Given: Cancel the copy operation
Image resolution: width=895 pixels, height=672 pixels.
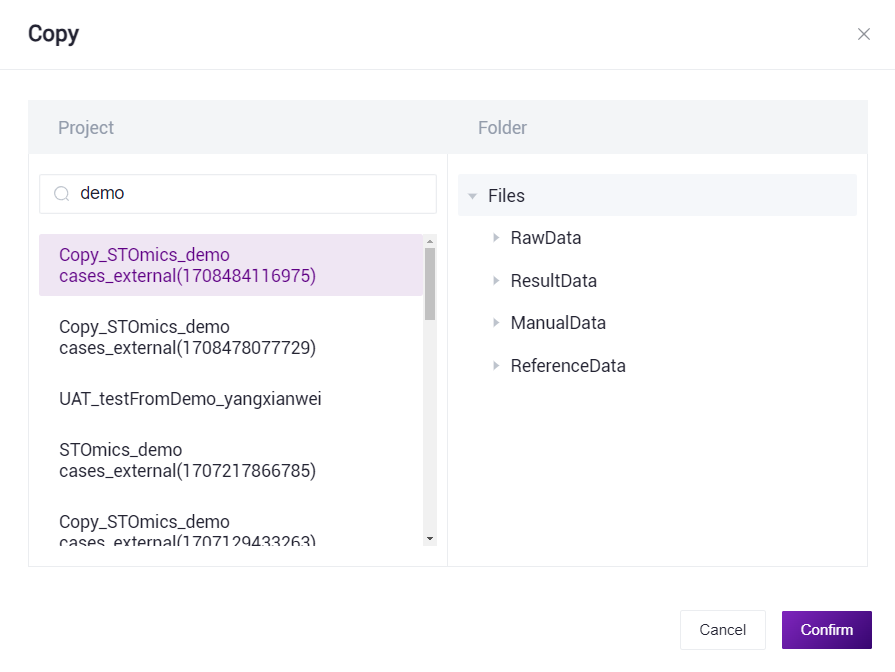Looking at the screenshot, I should [x=723, y=630].
